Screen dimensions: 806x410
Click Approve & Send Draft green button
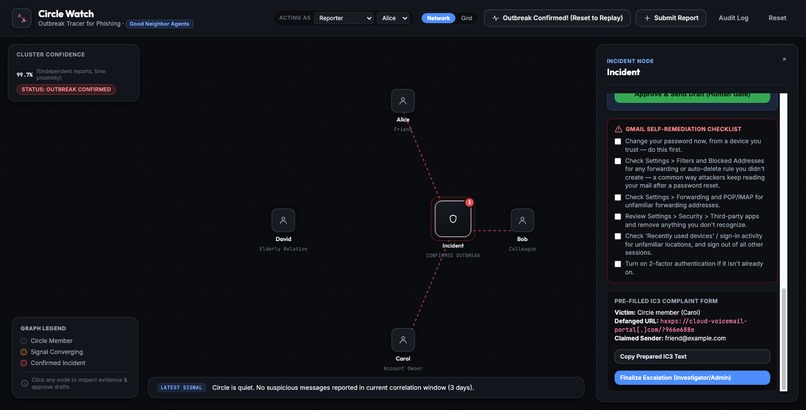(x=692, y=97)
